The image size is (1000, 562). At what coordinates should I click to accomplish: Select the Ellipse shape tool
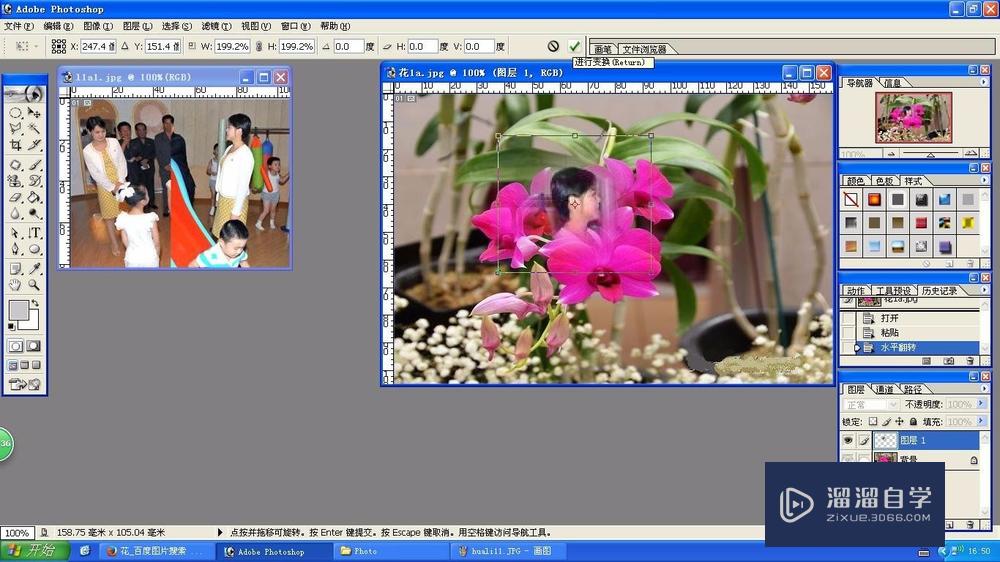[34, 249]
